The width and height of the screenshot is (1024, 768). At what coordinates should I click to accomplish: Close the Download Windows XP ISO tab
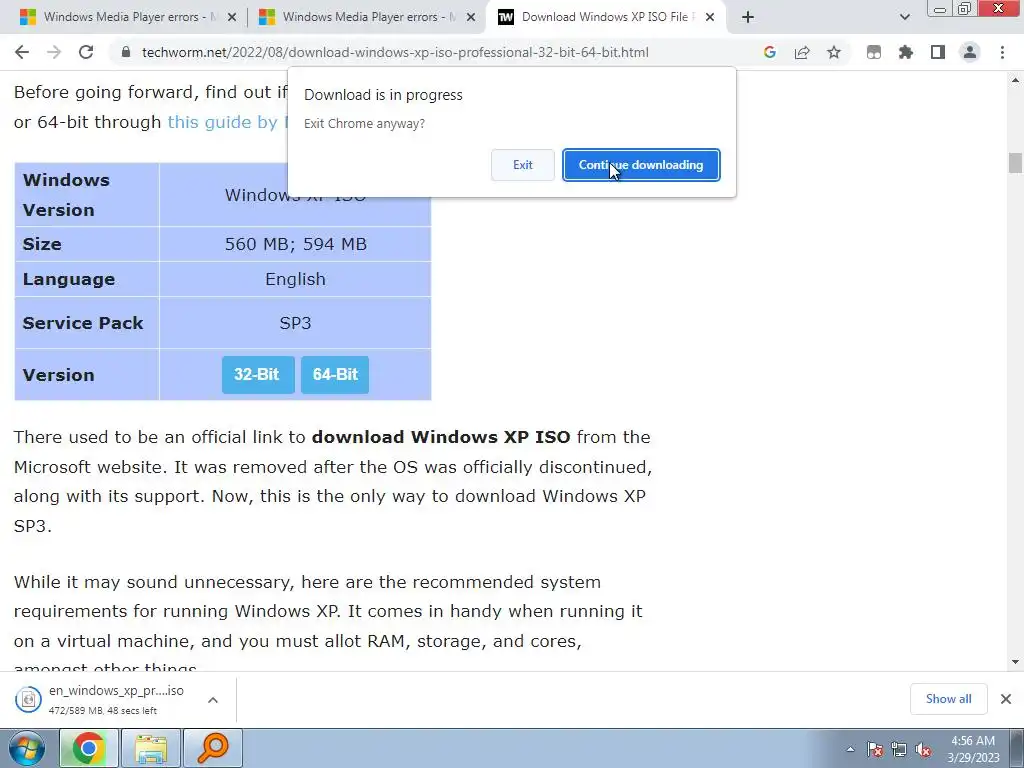pos(710,17)
